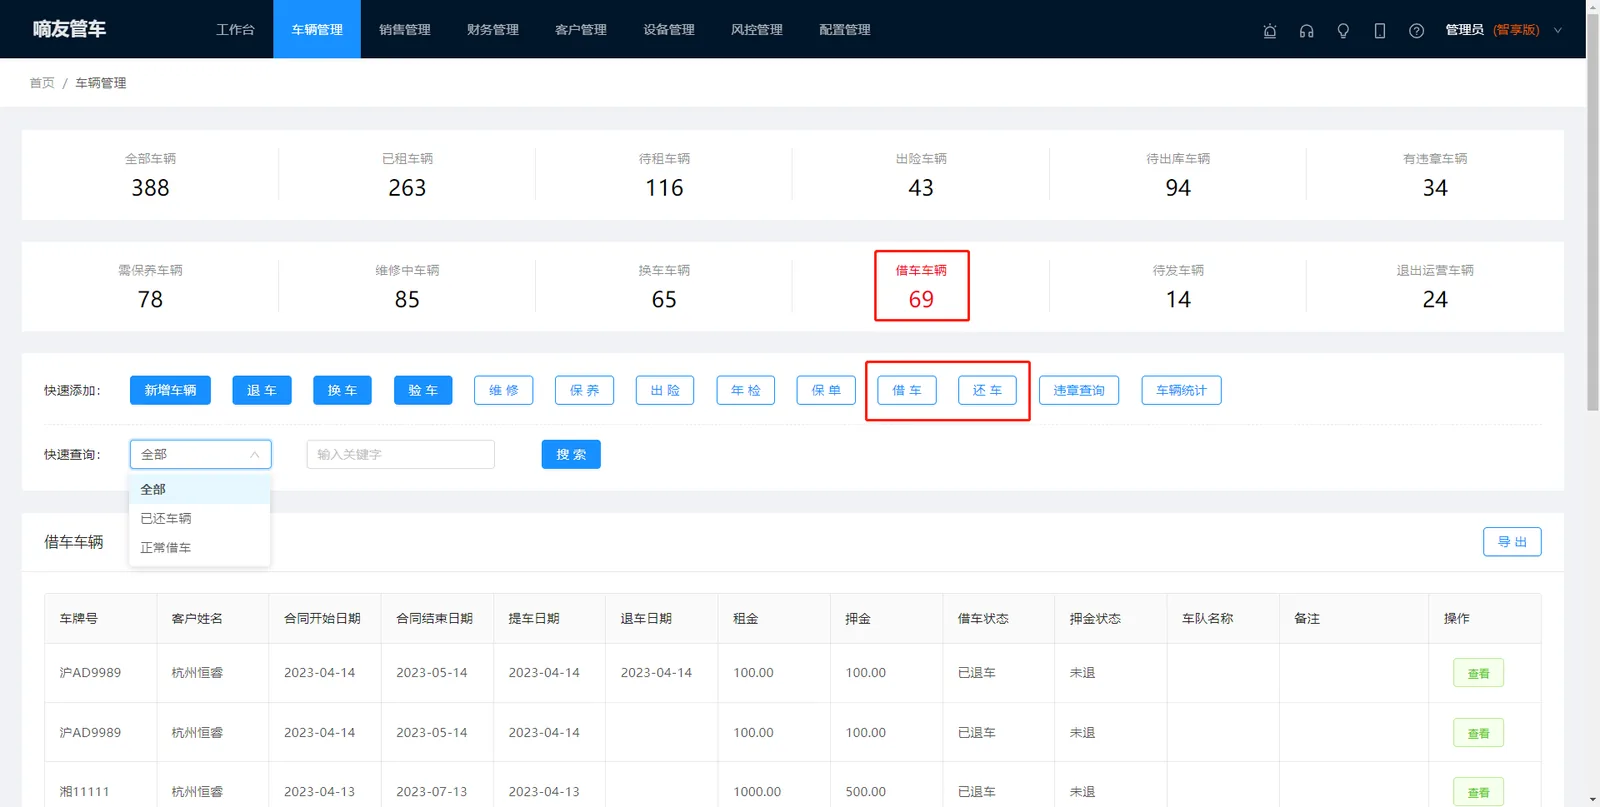Export the list with 导出 button
The height and width of the screenshot is (807, 1600).
point(1512,542)
